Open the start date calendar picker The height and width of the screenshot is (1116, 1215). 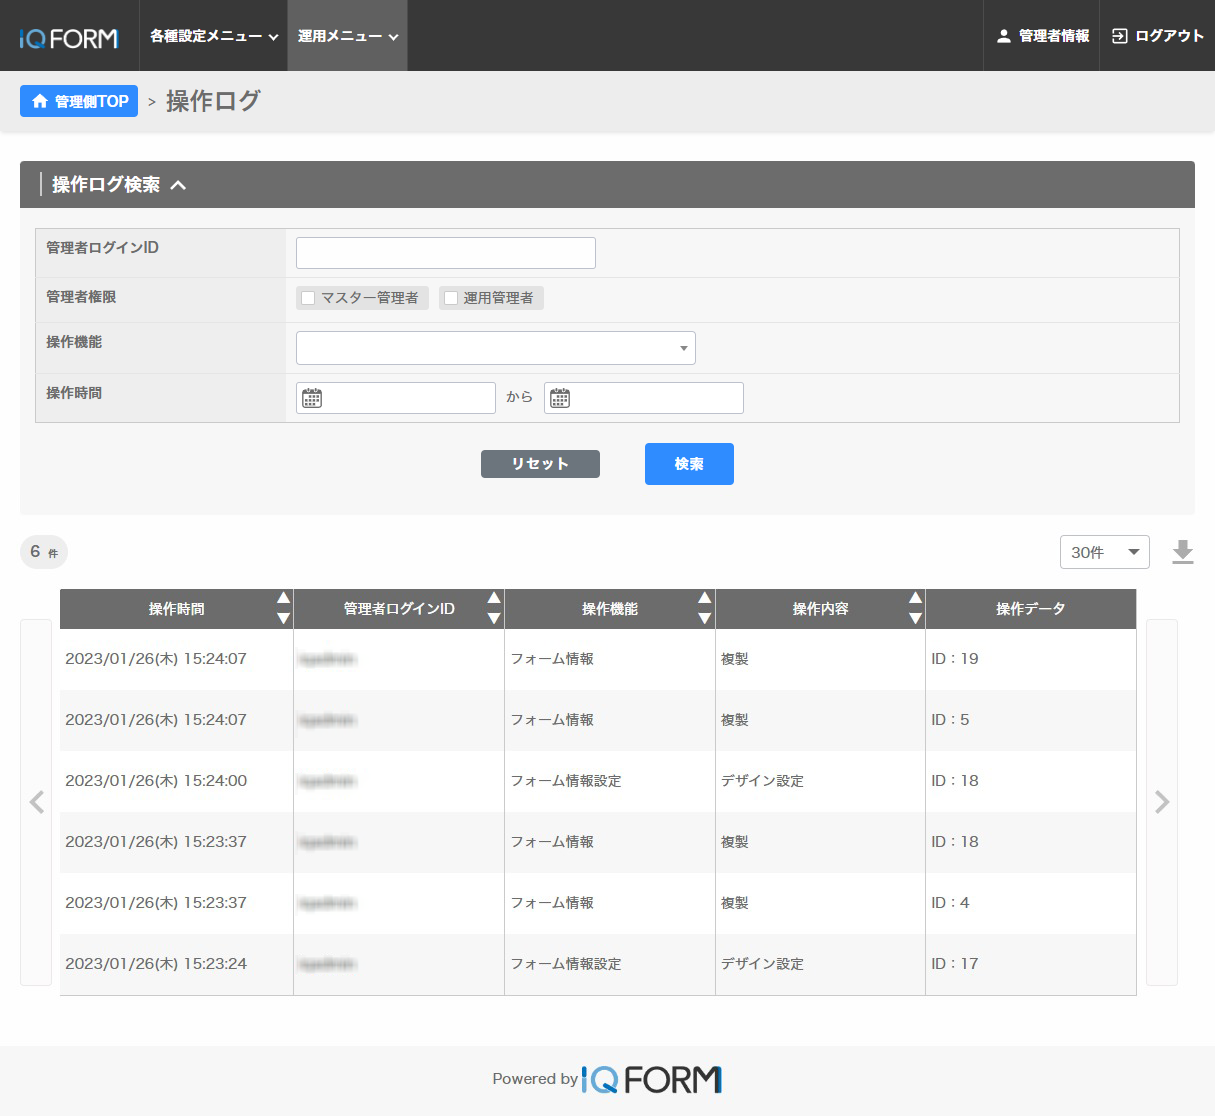[x=312, y=398]
